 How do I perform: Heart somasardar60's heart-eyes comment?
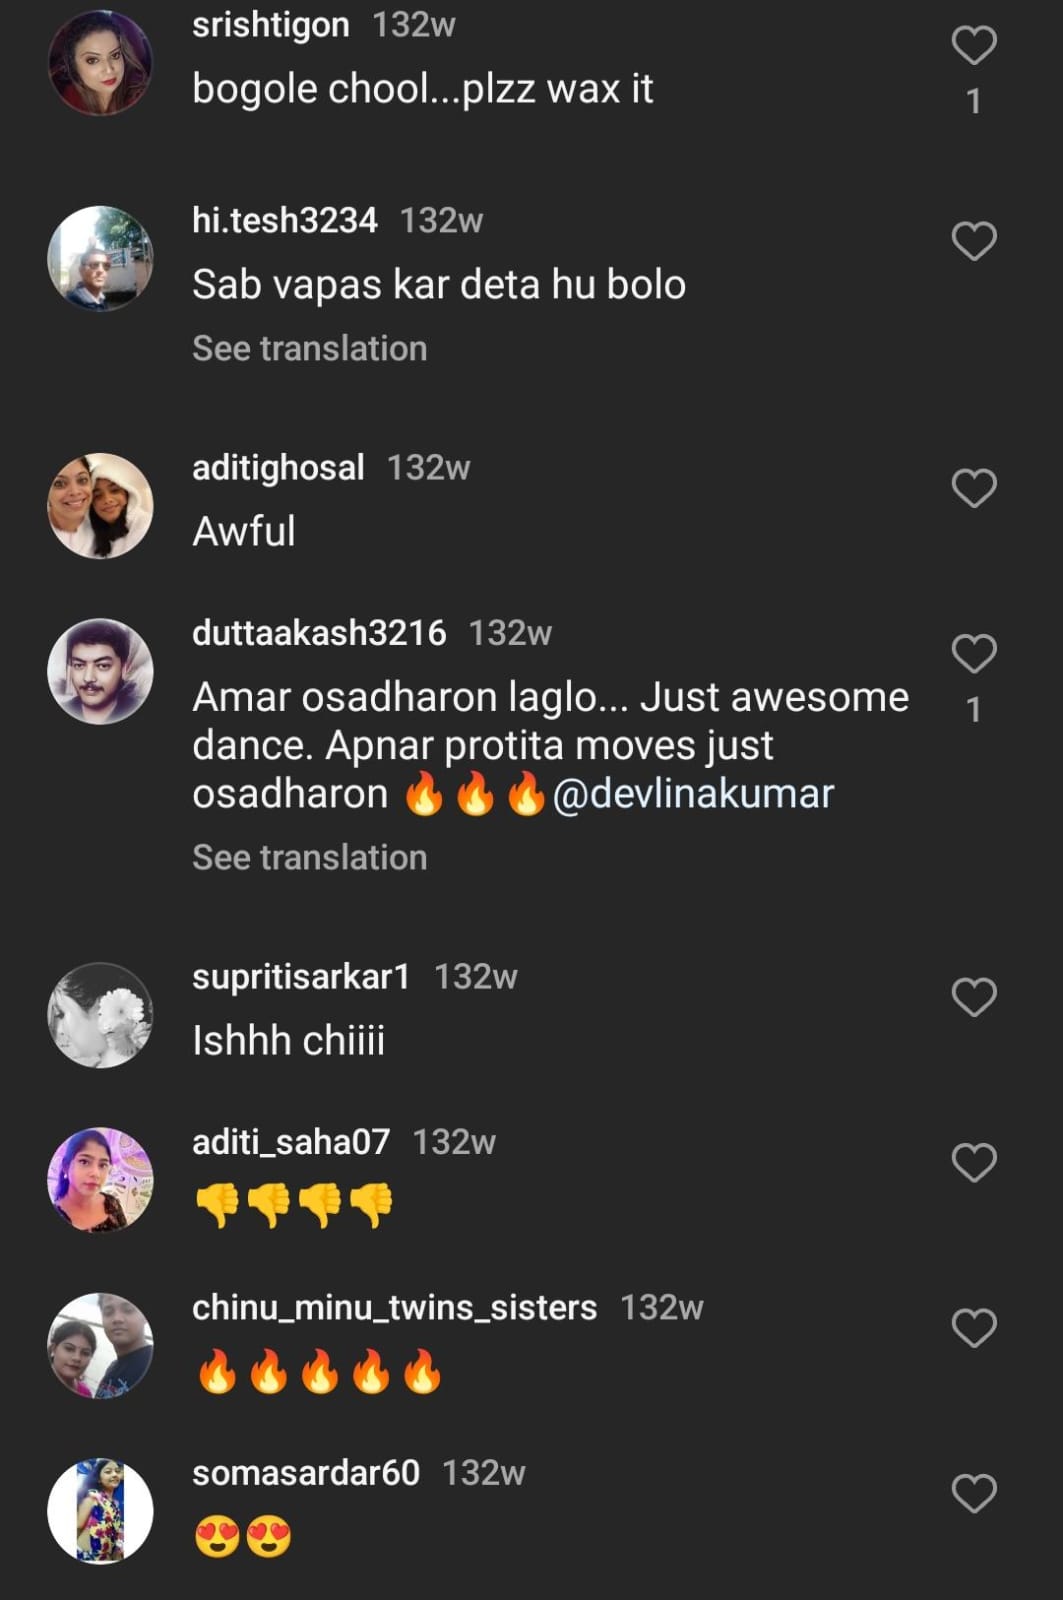click(x=973, y=1494)
